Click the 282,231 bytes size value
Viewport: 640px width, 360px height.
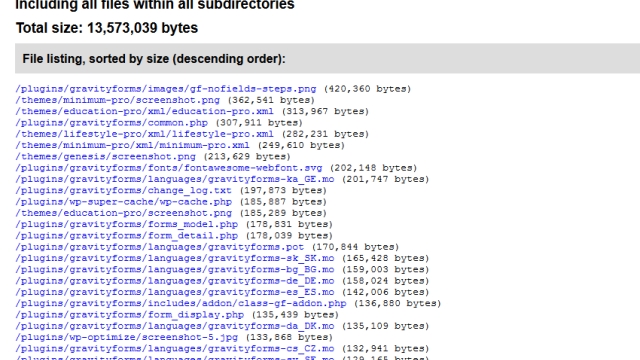coord(325,134)
